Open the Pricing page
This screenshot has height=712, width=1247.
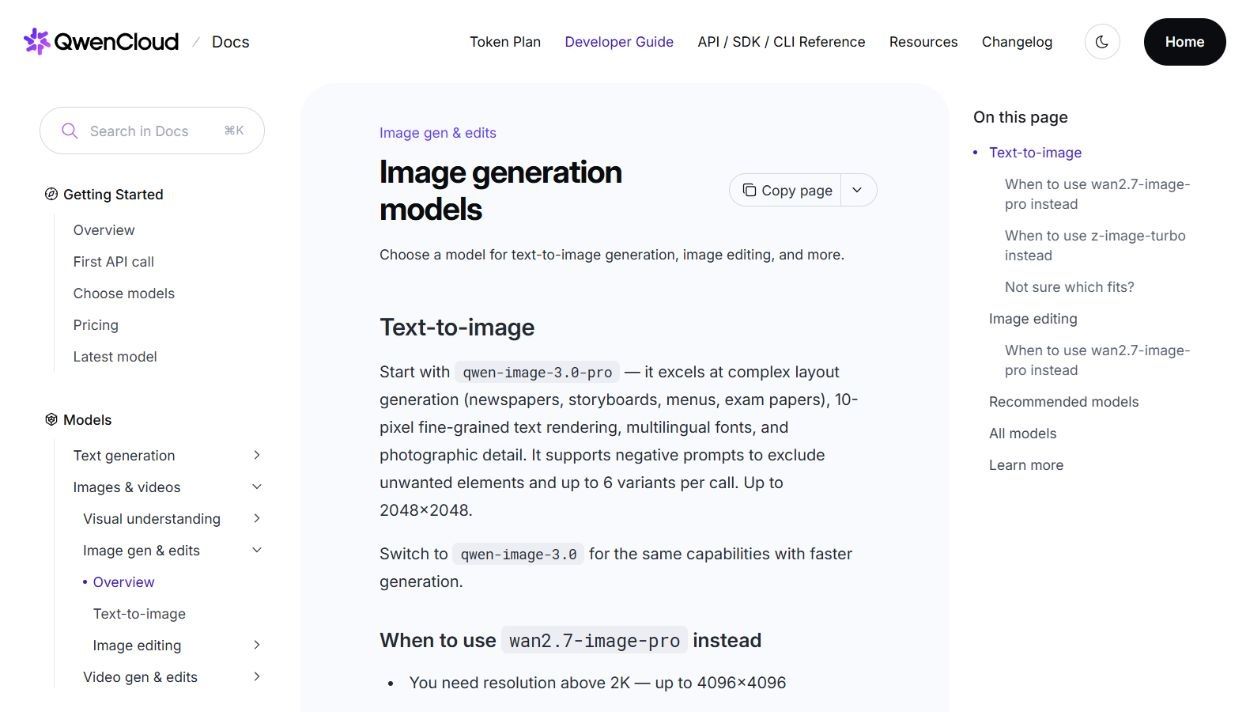tap(96, 325)
